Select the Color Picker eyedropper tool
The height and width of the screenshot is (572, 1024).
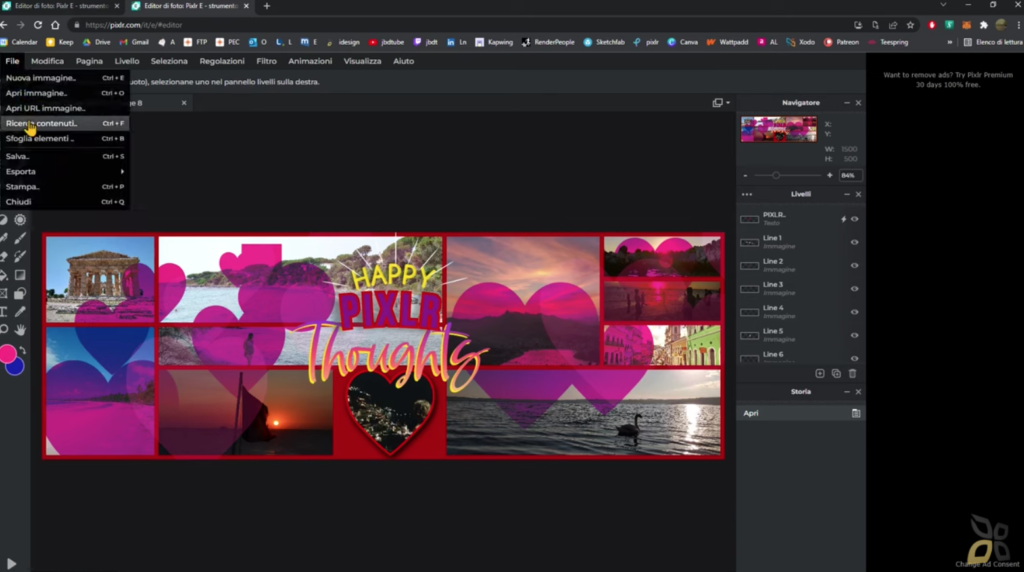pyautogui.click(x=20, y=311)
